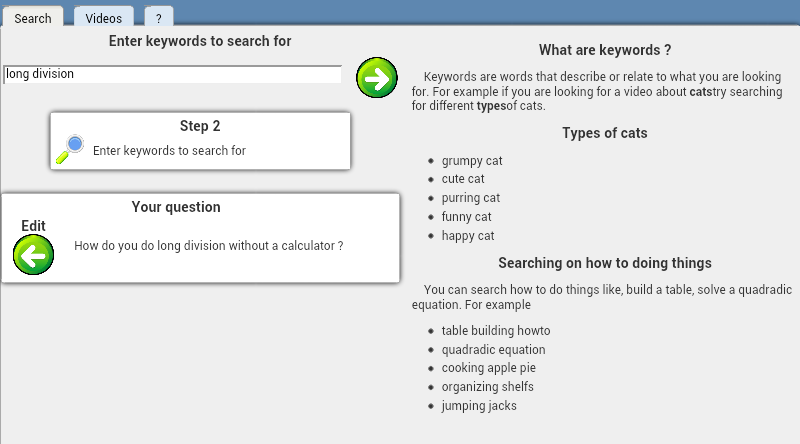Click the 'cooking apple pie' example
This screenshot has width=800, height=444.
tap(489, 368)
